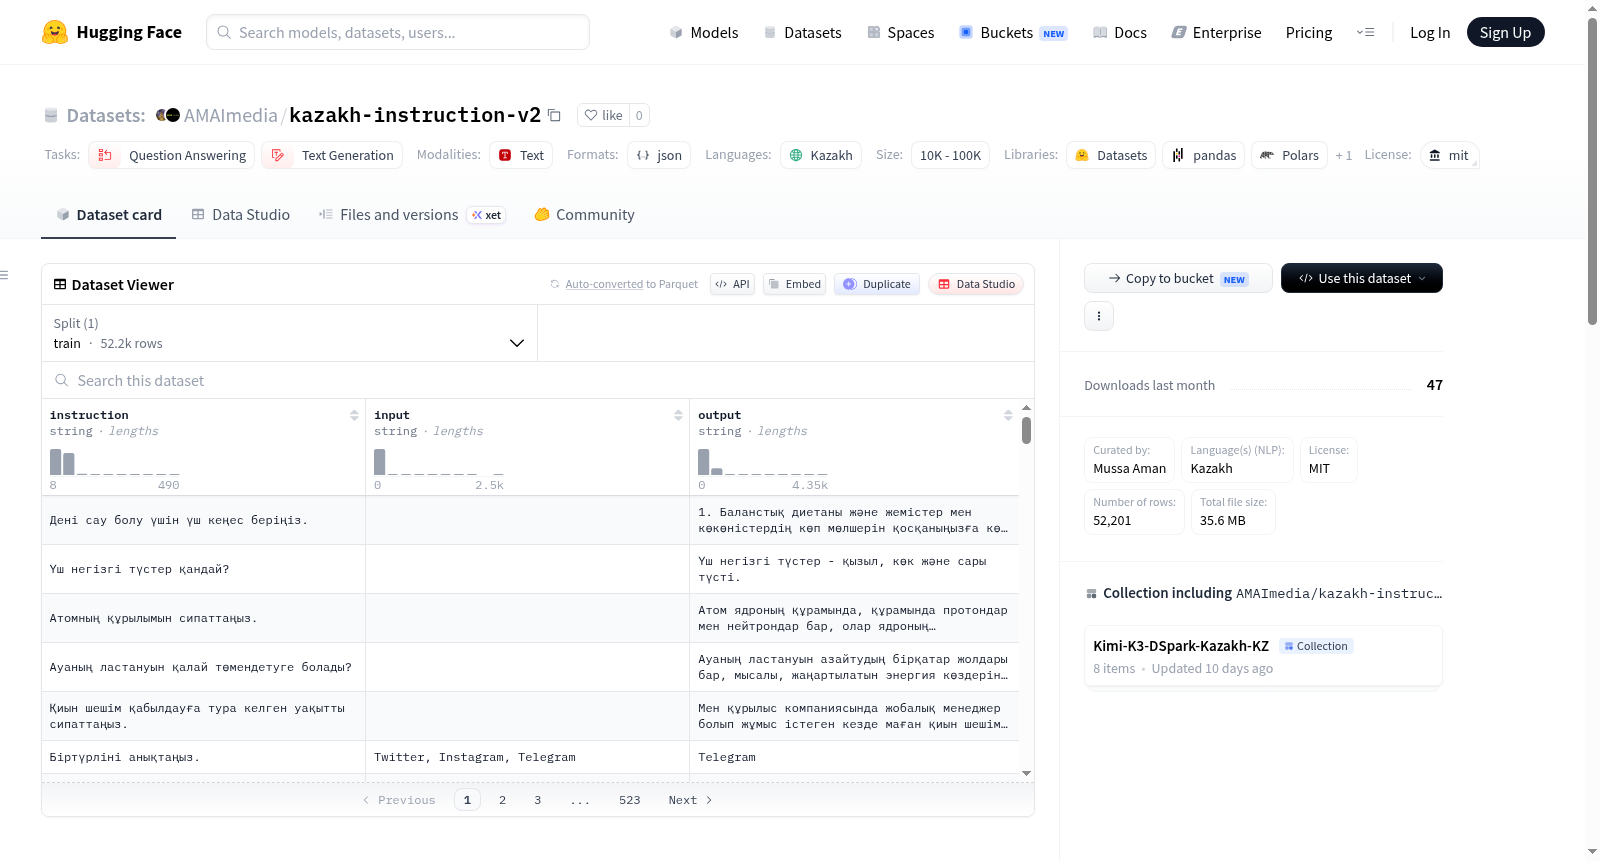Go to page 3 of the dataset
The height and width of the screenshot is (861, 1600).
(537, 800)
